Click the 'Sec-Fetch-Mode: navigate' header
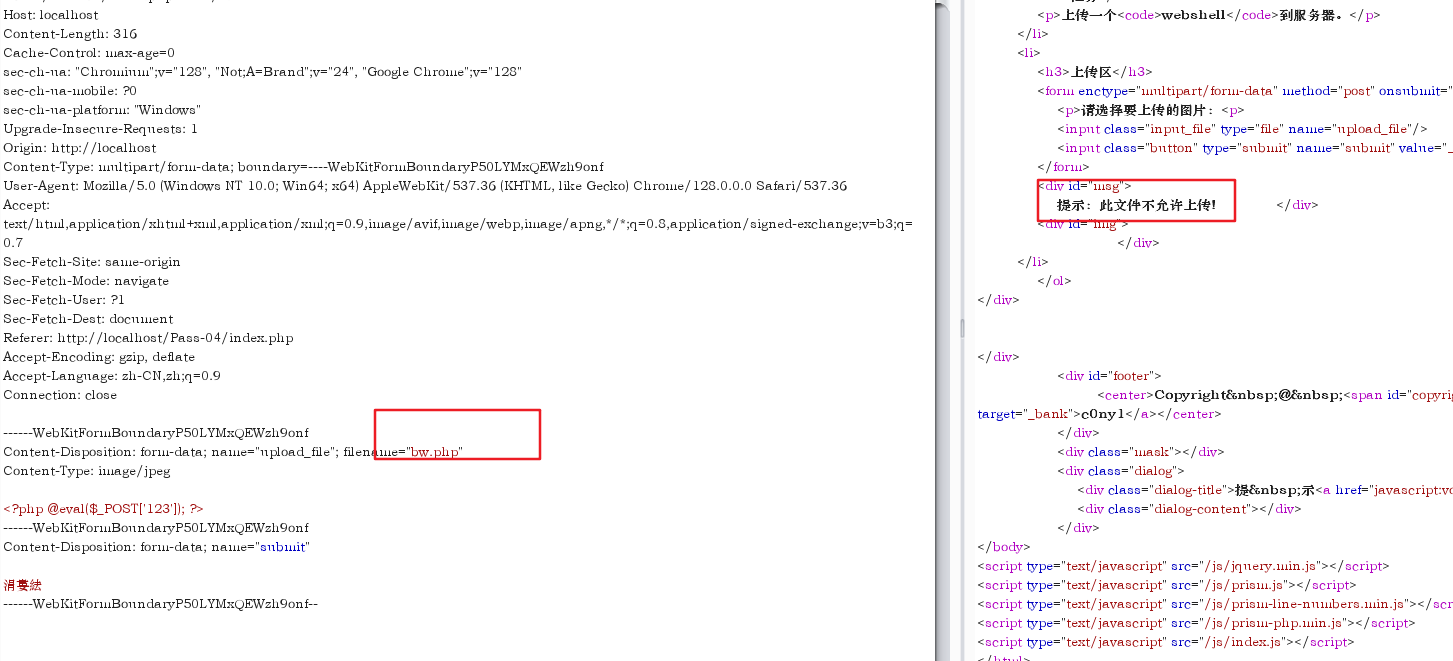 click(x=86, y=281)
